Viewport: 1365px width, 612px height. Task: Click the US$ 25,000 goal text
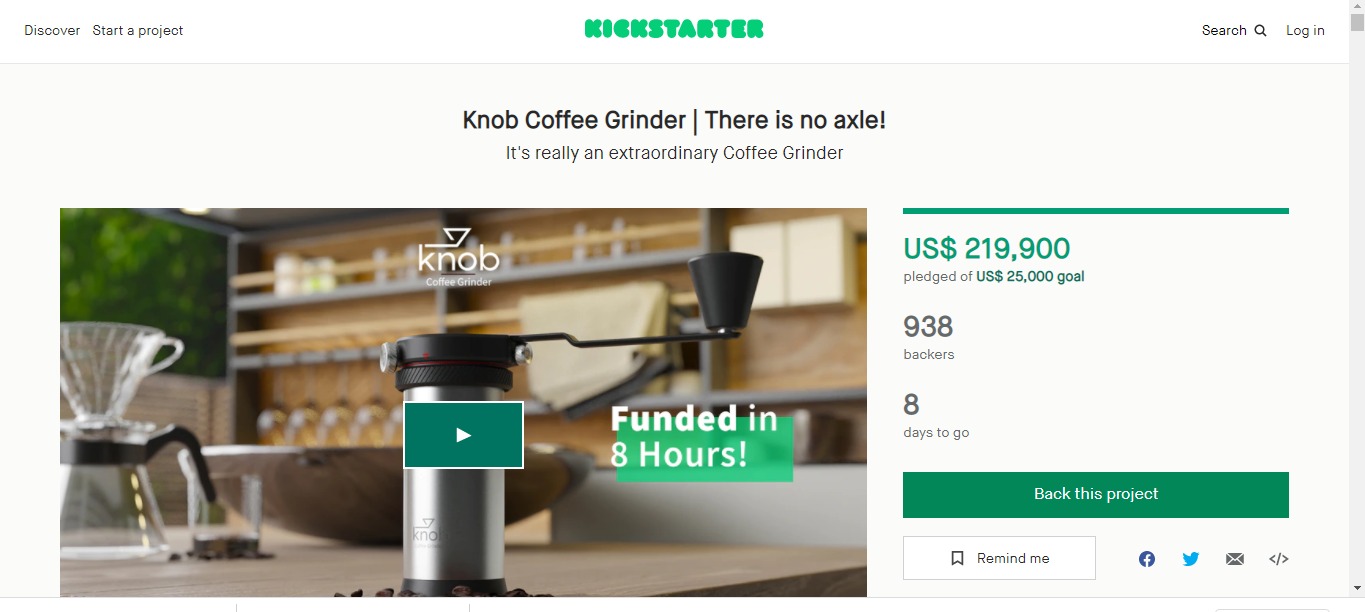(1030, 277)
